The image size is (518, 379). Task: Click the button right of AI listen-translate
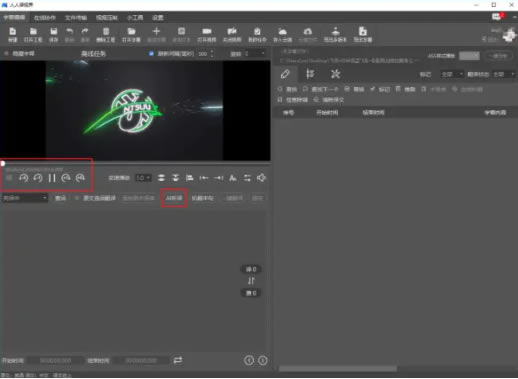point(202,198)
